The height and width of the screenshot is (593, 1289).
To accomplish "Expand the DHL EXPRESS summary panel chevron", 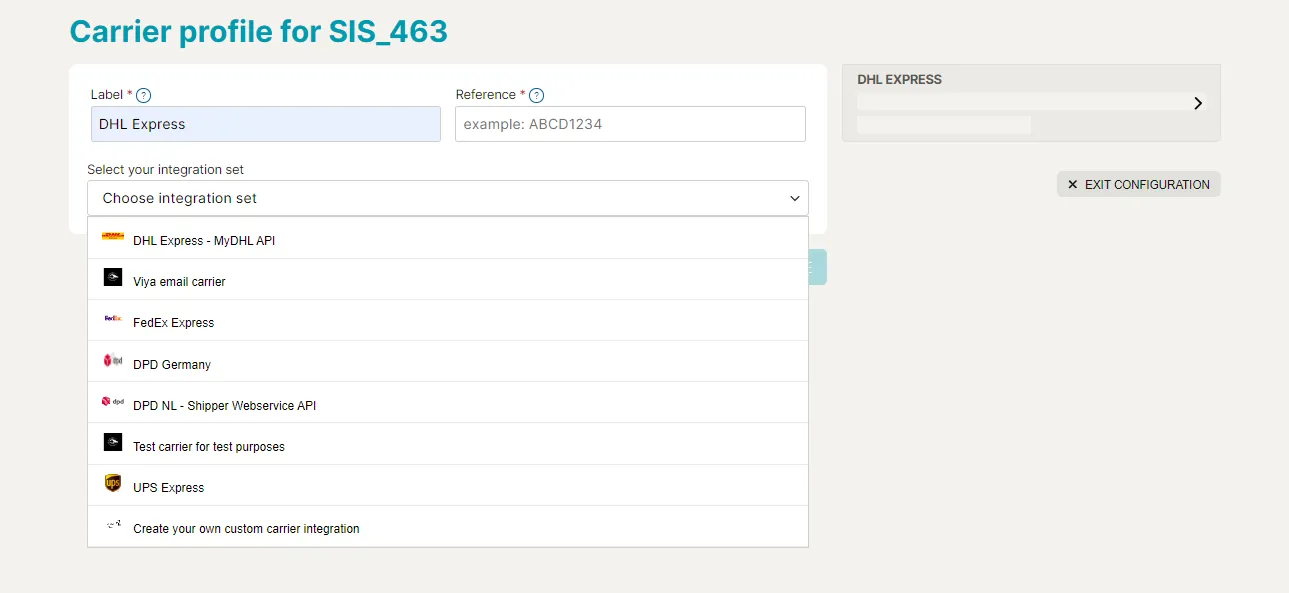I will tap(1198, 102).
